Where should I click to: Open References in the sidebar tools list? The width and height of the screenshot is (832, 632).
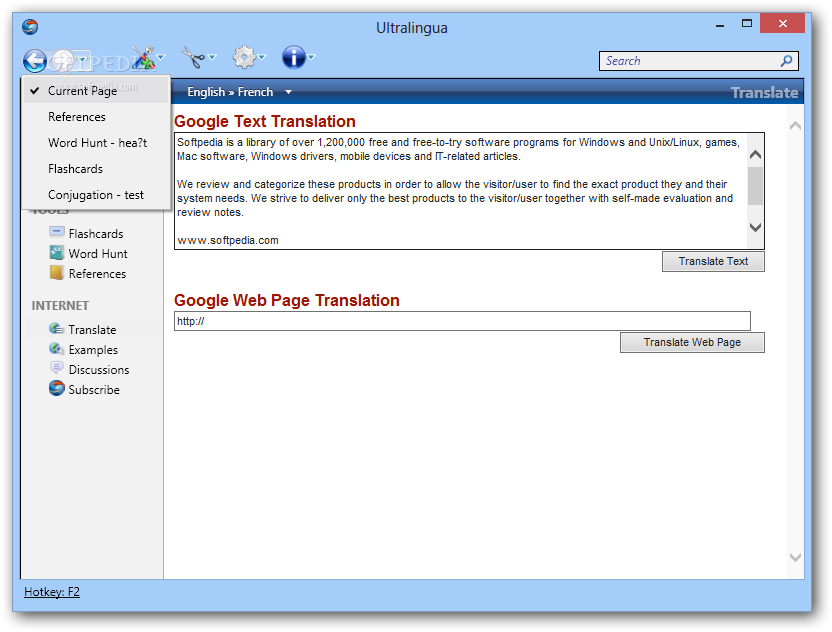coord(97,274)
